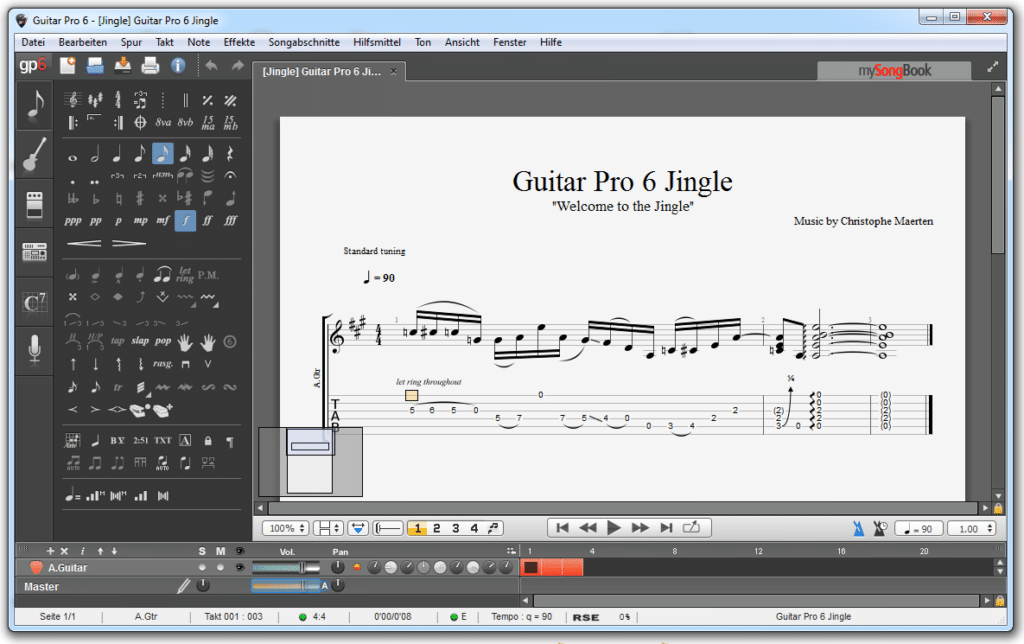The width and height of the screenshot is (1024, 644).
Task: Select pianissimo pp dynamic
Action: coord(95,221)
